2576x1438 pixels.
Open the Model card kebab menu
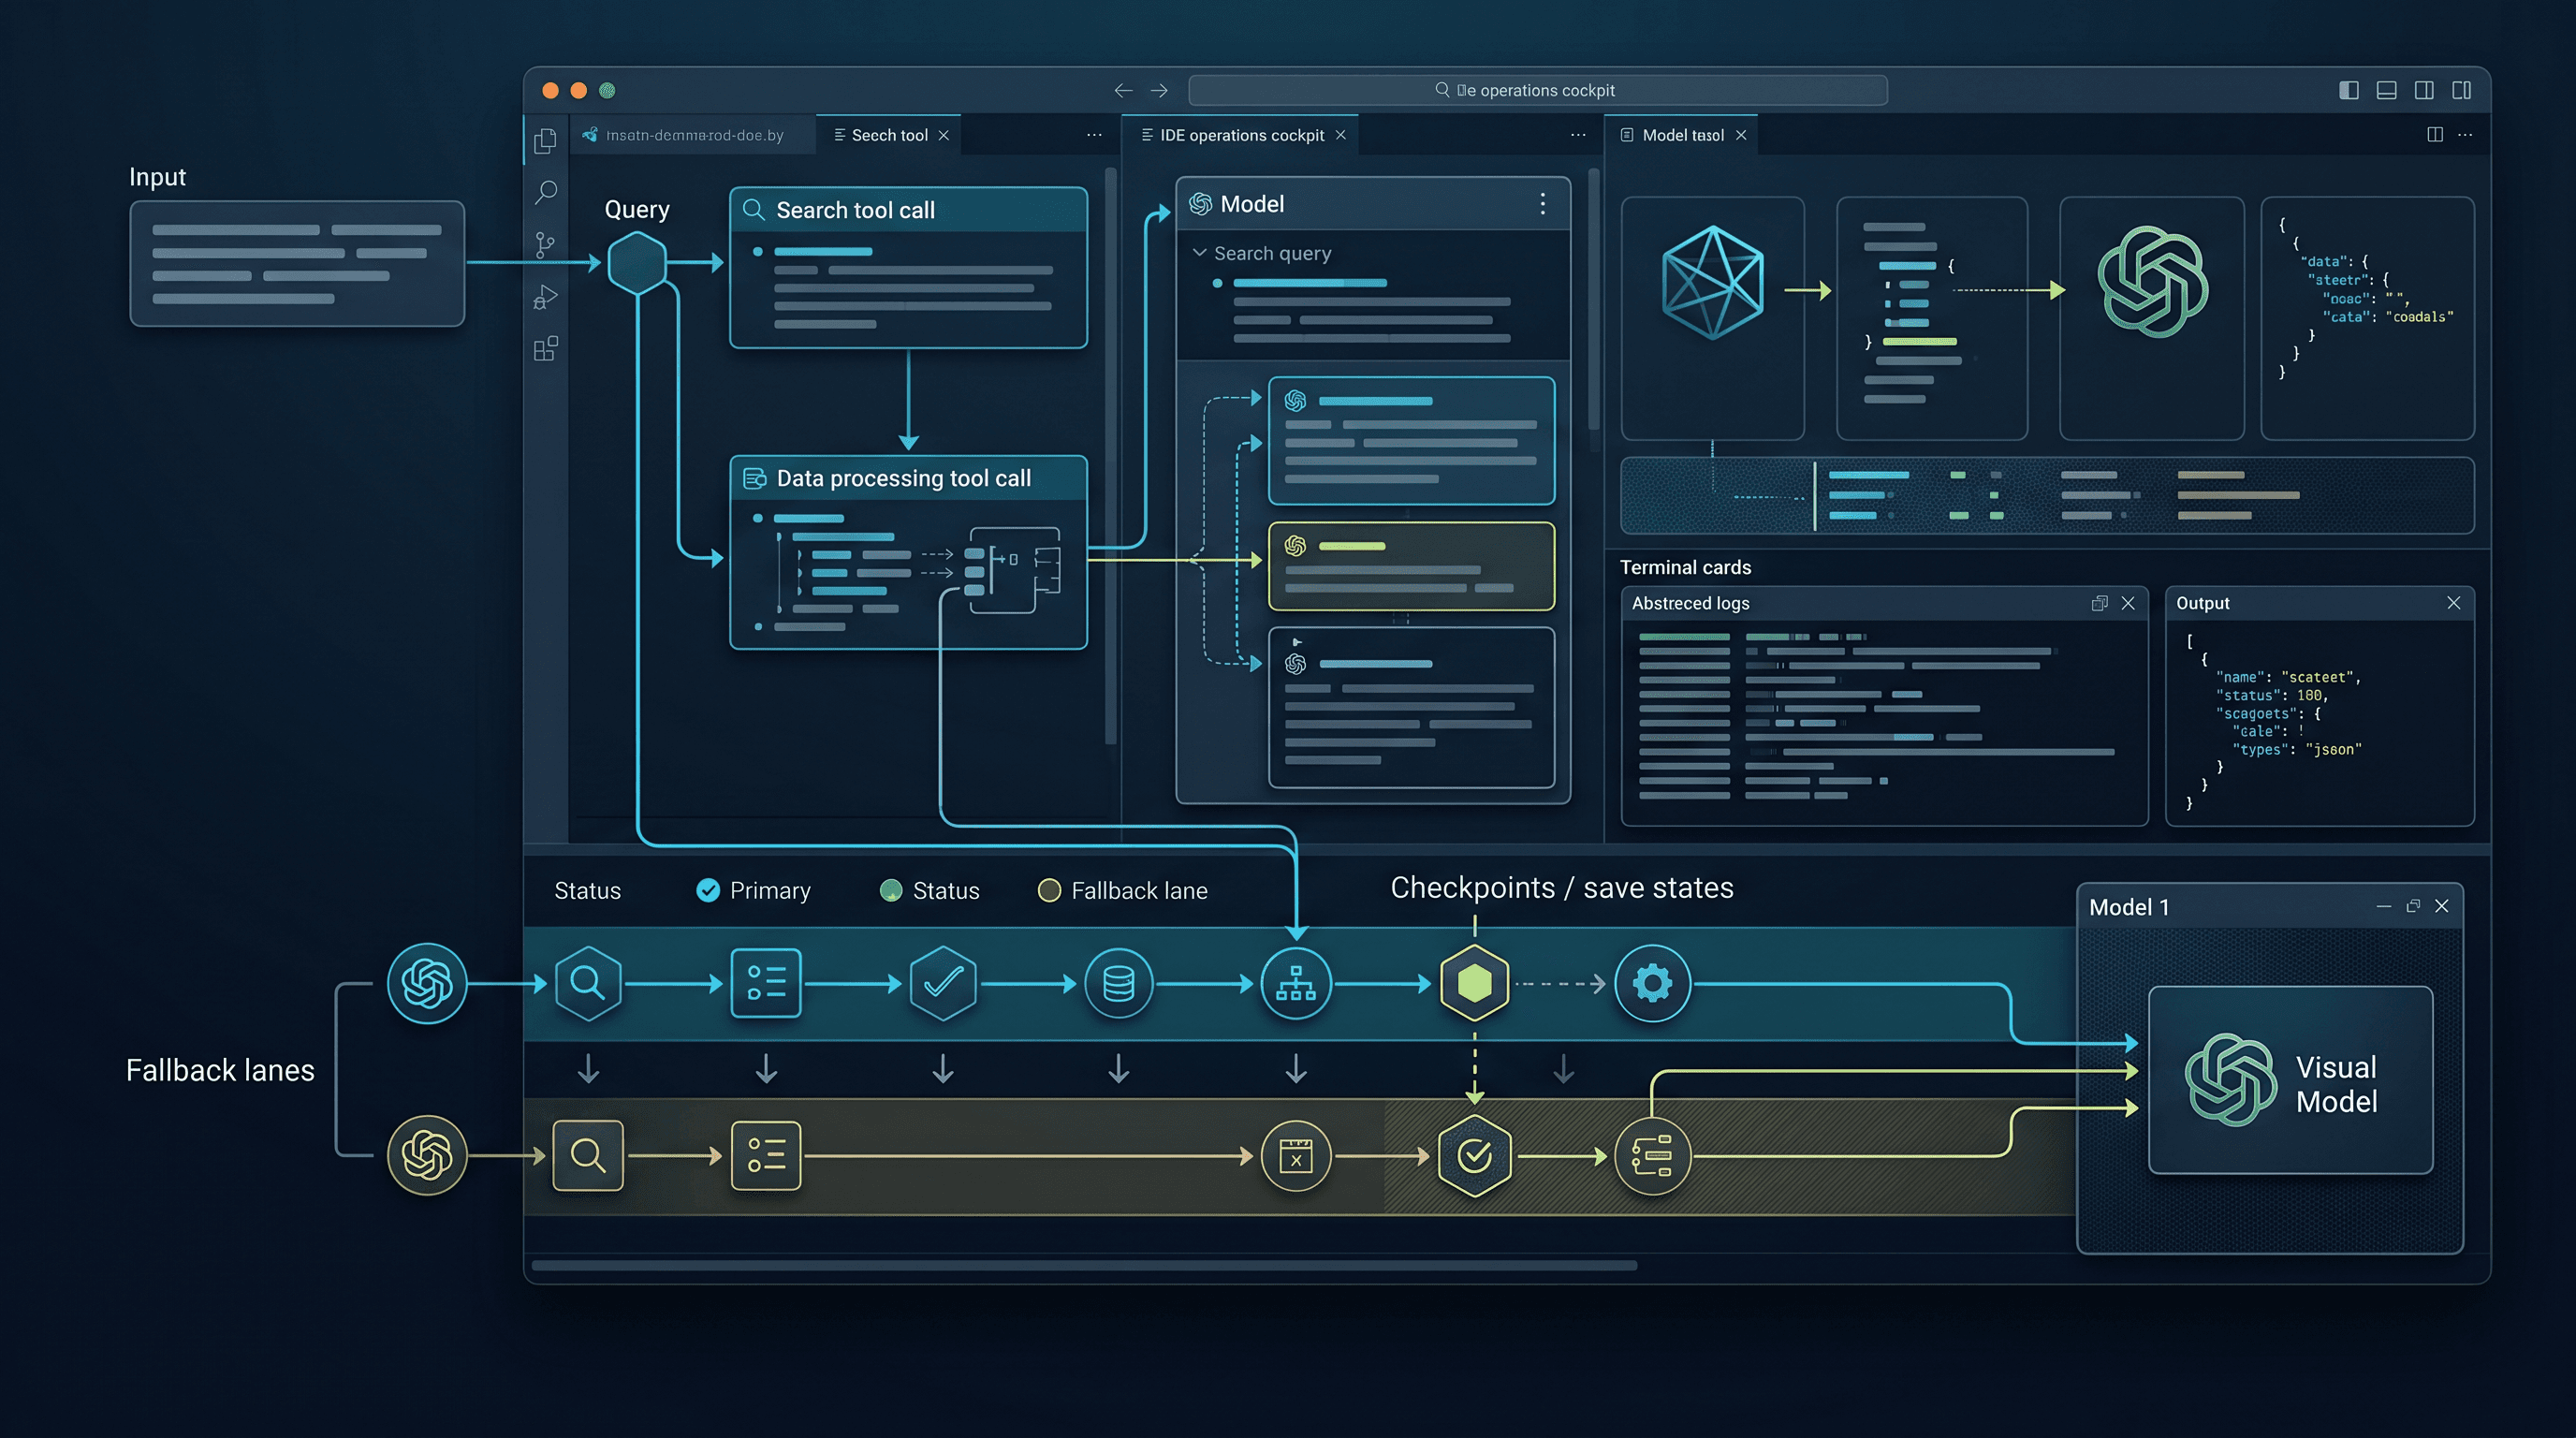pyautogui.click(x=1543, y=204)
